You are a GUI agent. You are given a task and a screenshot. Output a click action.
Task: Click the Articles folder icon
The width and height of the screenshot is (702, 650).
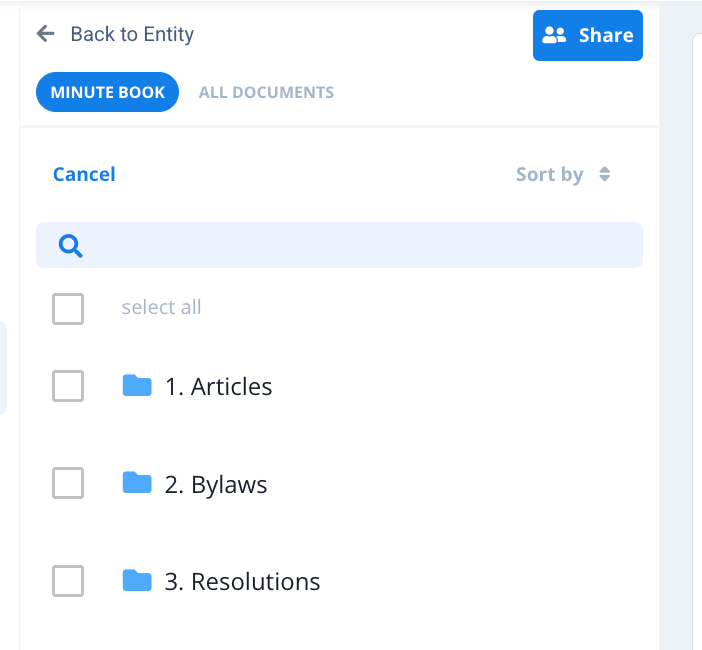tap(137, 386)
